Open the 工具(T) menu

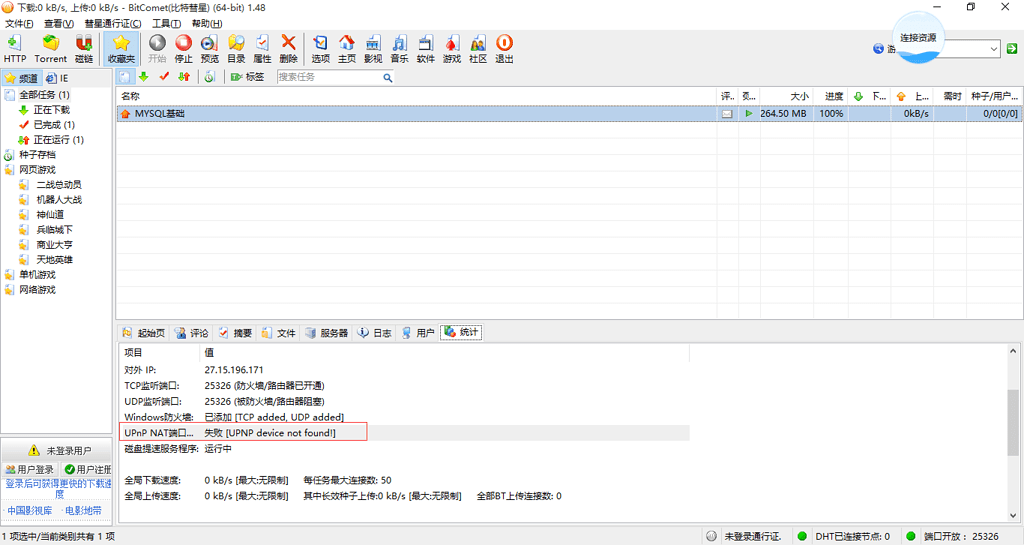[x=166, y=23]
